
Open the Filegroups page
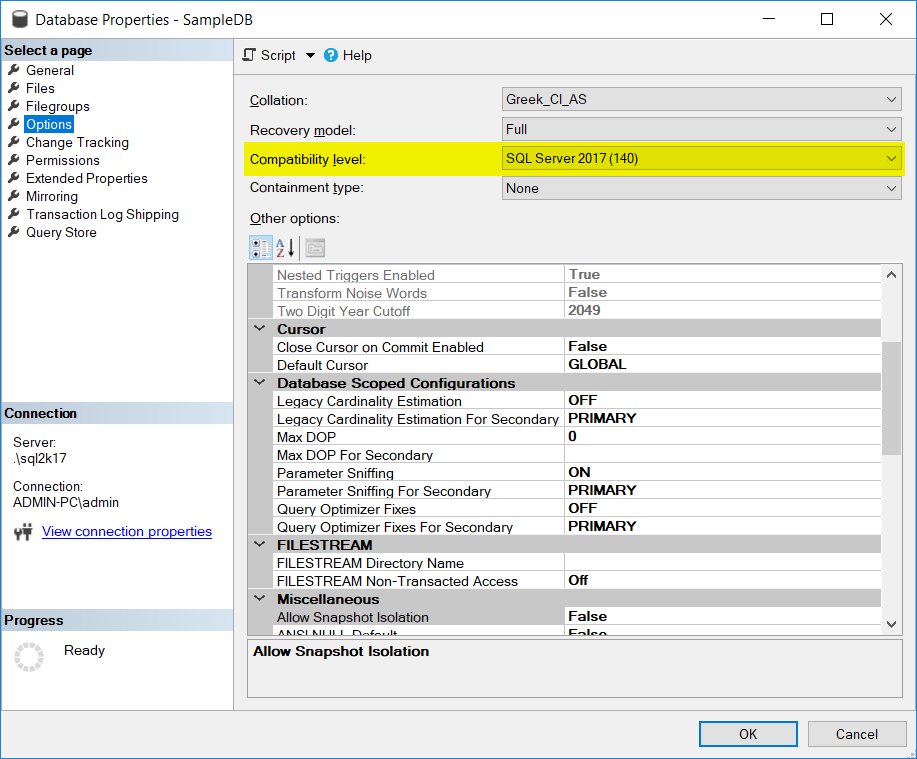(58, 106)
